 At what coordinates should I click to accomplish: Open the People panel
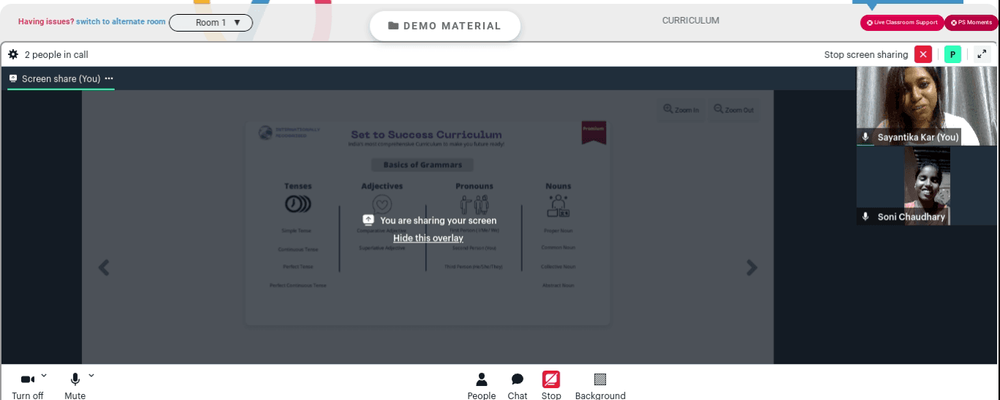click(482, 386)
